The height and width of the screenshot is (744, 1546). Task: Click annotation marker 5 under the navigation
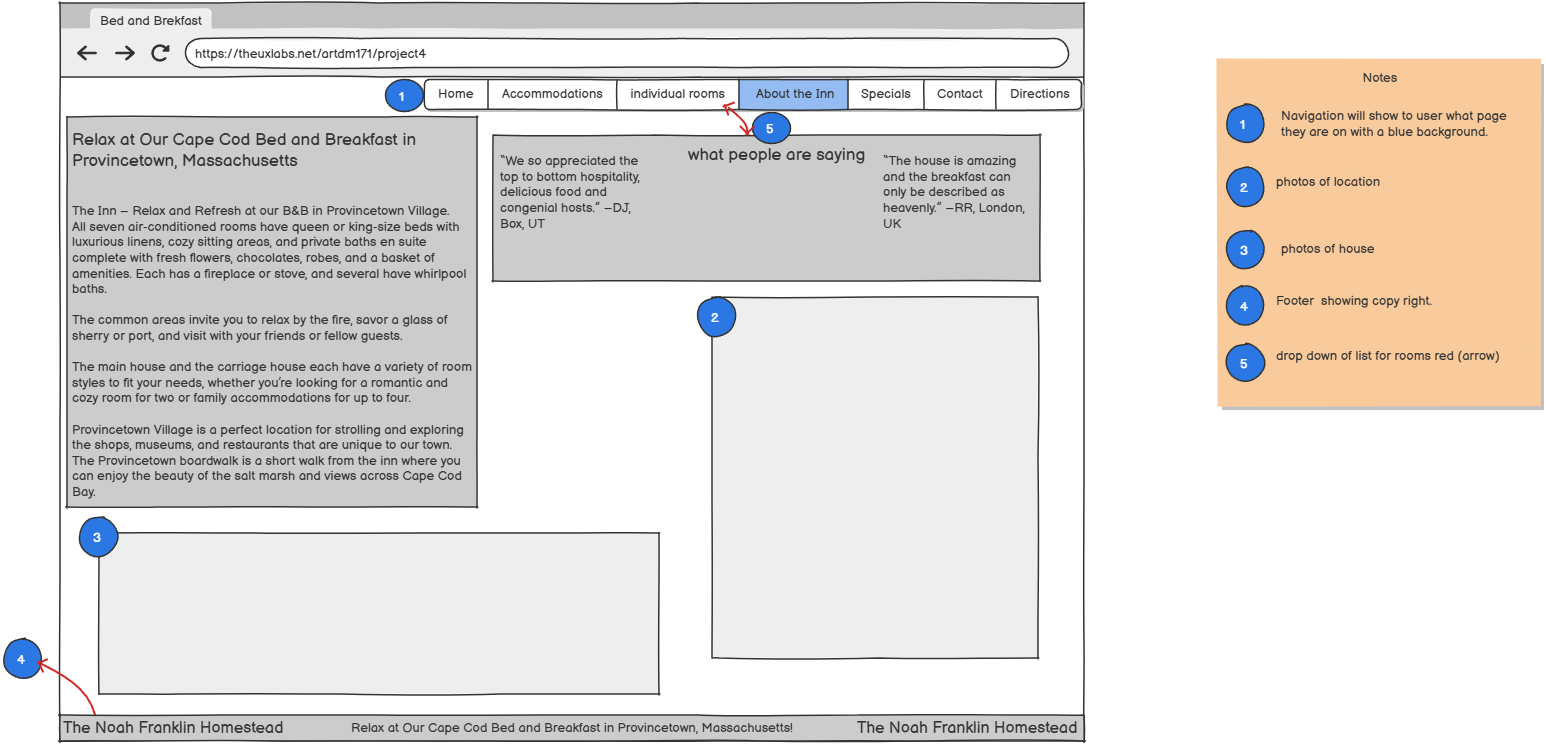769,129
